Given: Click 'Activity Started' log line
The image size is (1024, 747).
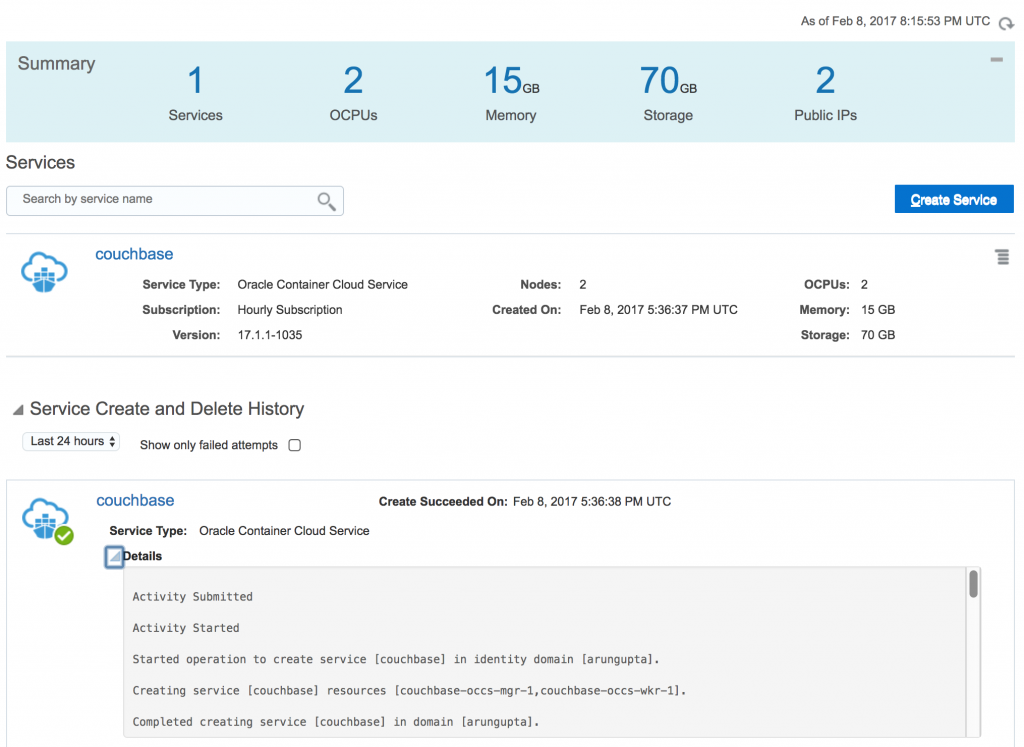Looking at the screenshot, I should tap(186, 628).
